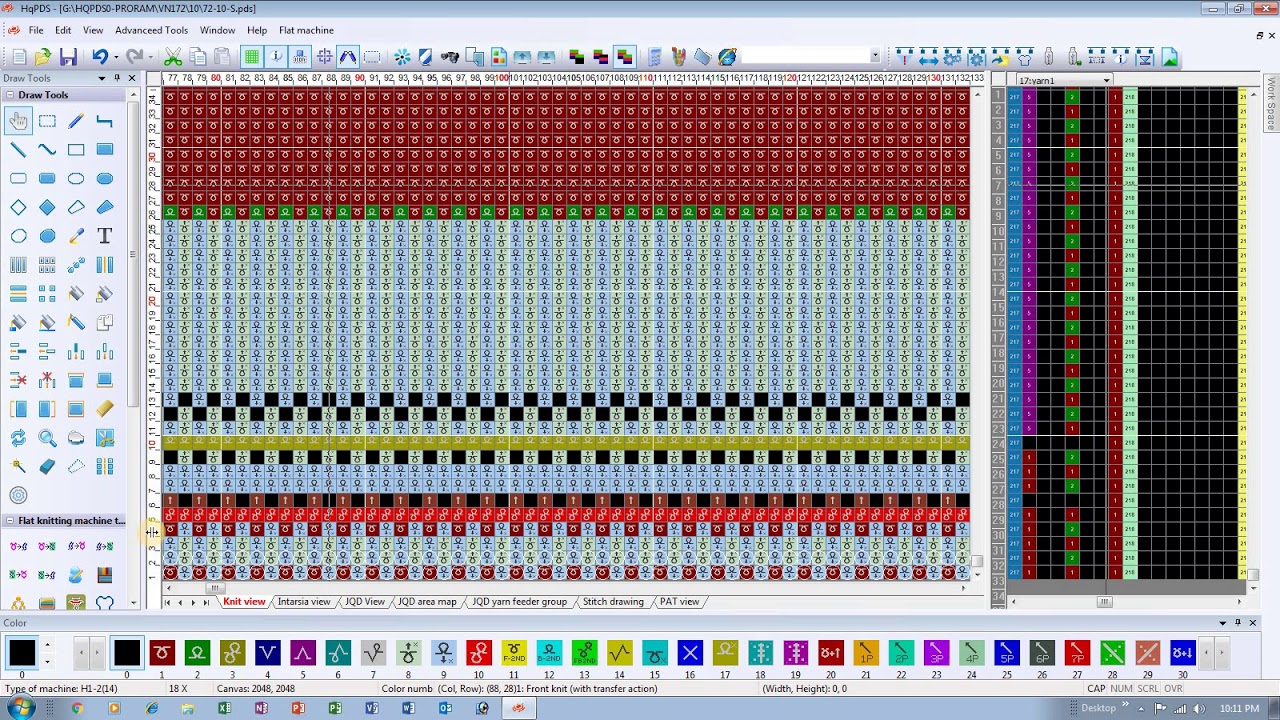
Task: Select color number 1 red stitch swatch
Action: point(162,654)
